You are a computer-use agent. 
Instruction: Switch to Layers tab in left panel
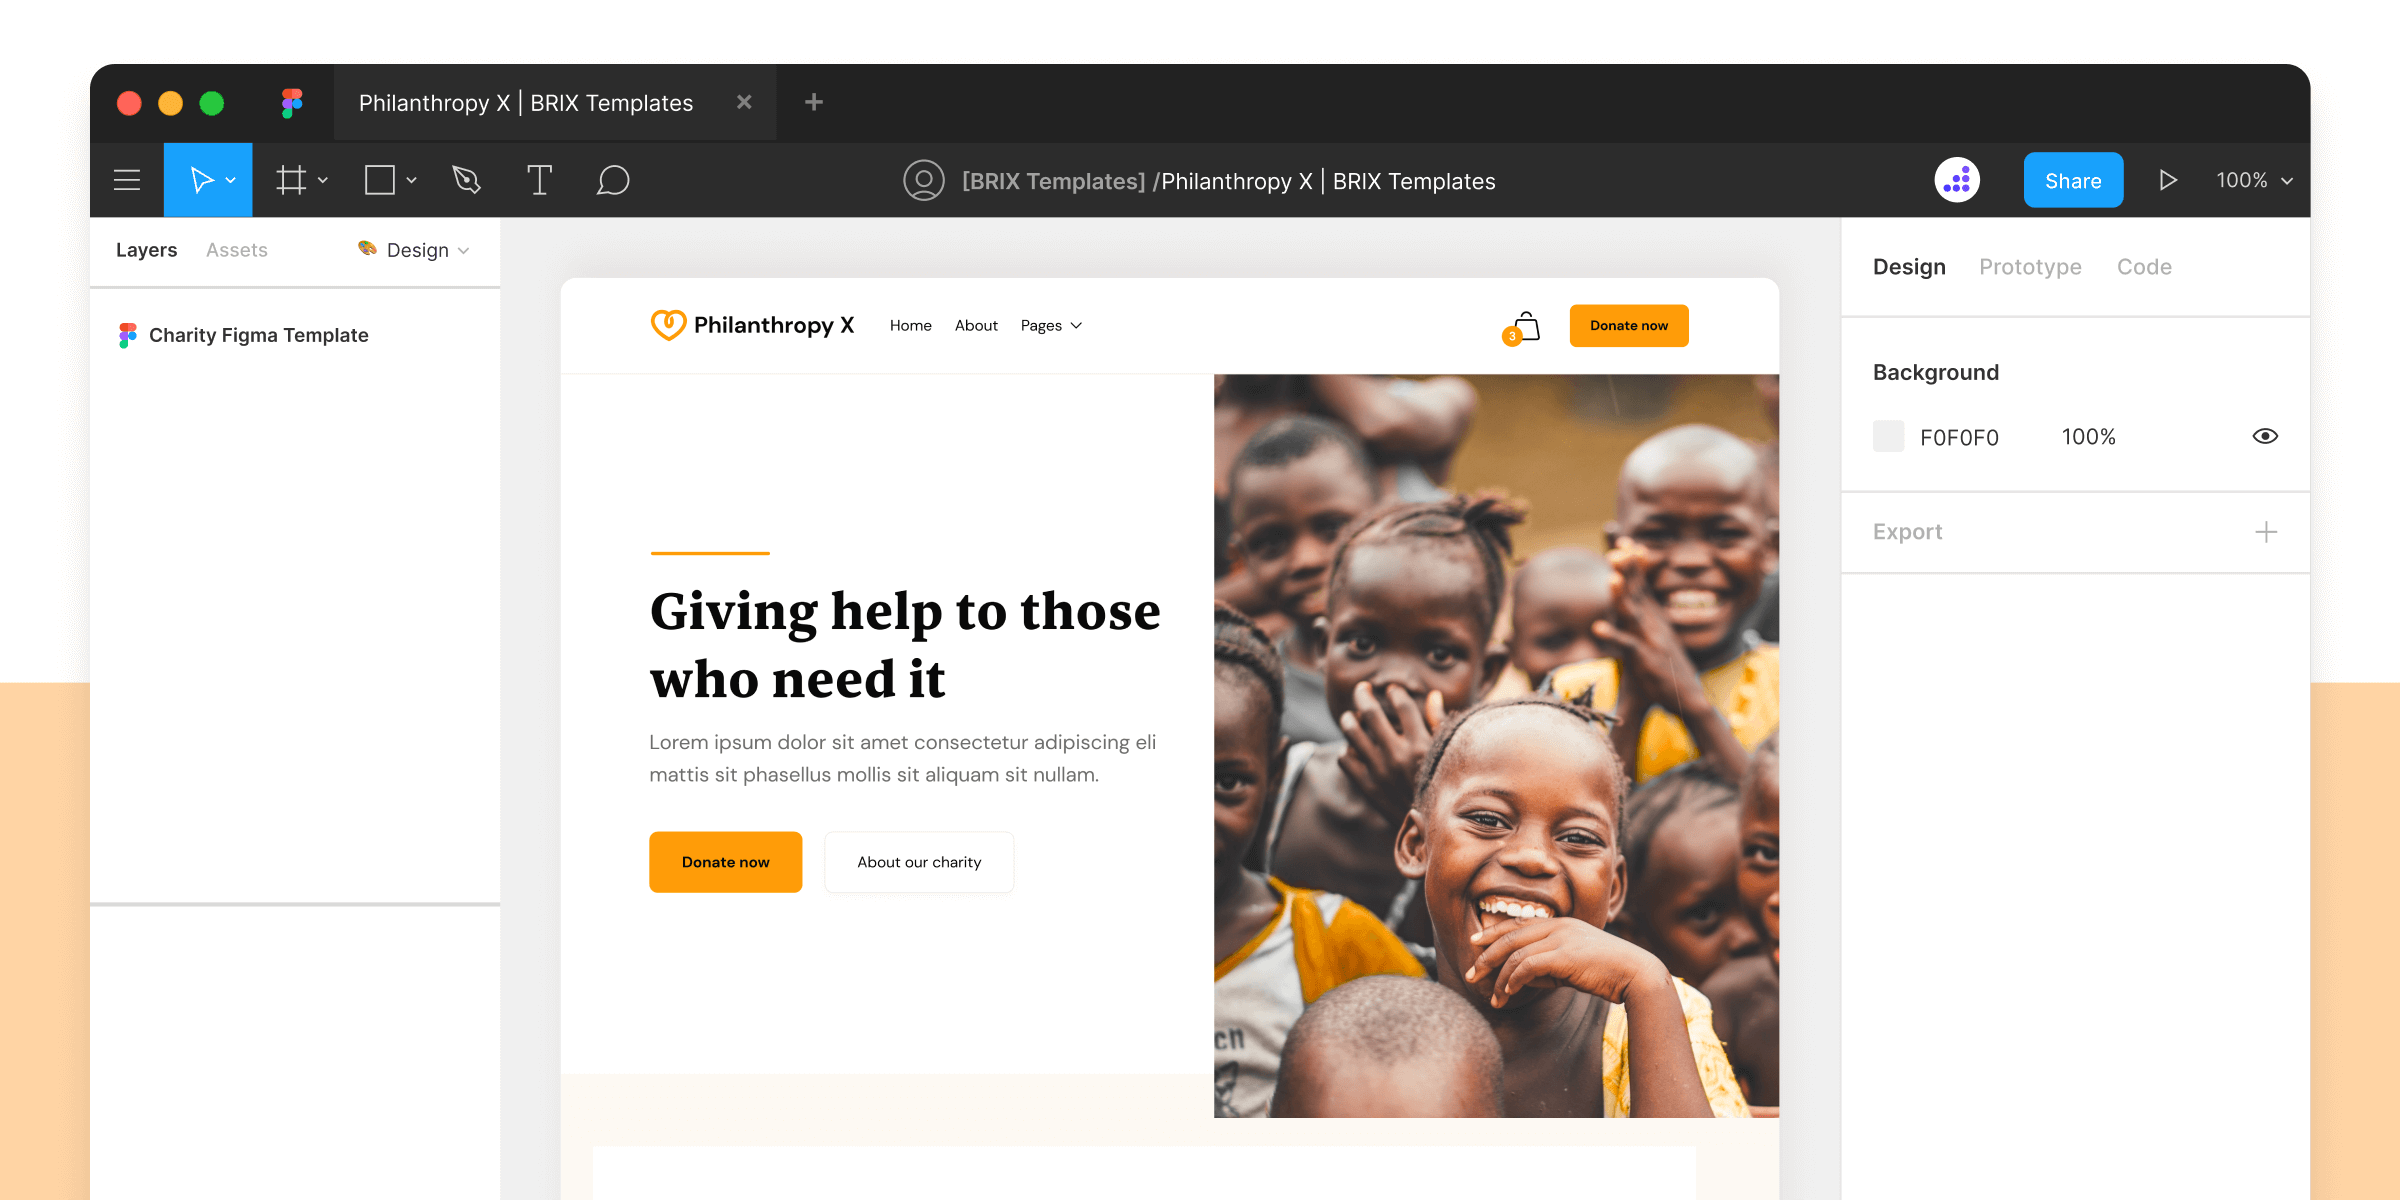146,248
